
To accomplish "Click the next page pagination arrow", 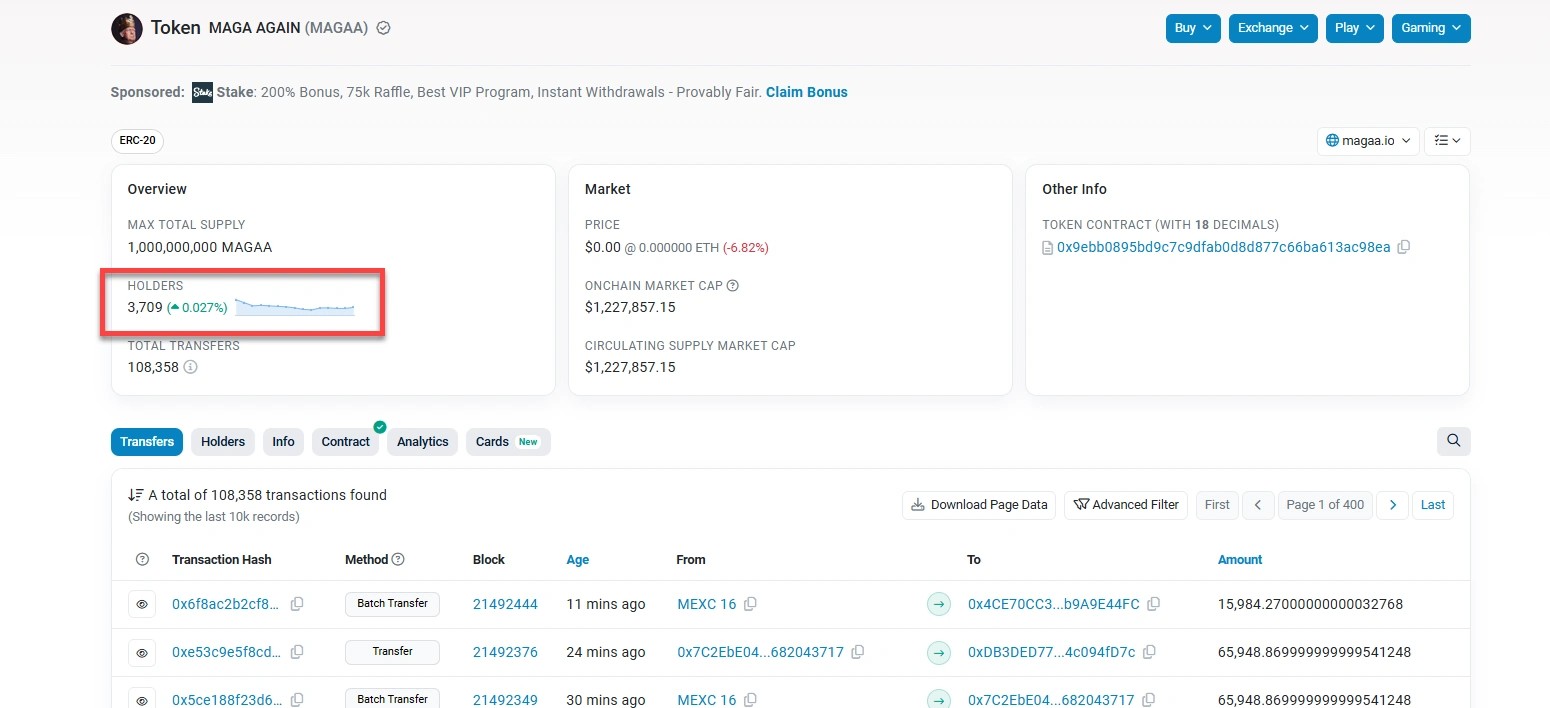I will (1392, 505).
